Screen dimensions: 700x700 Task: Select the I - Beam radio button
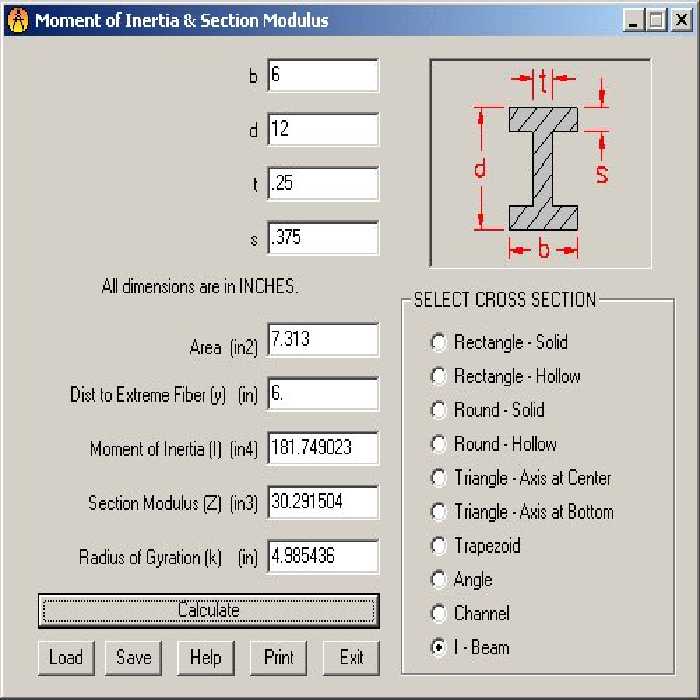(470, 647)
